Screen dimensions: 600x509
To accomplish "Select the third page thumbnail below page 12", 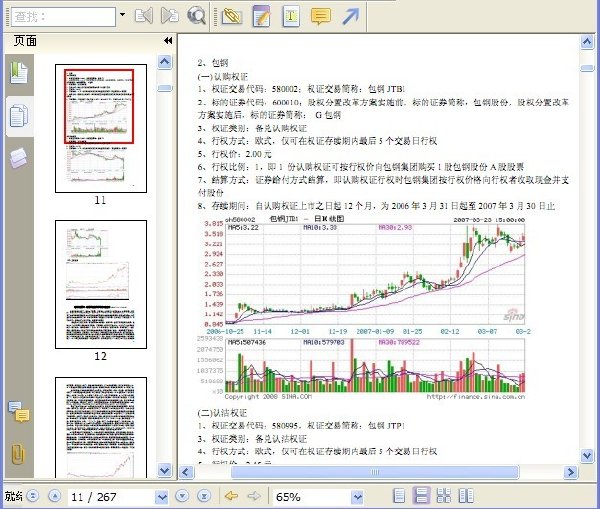I will [101, 427].
